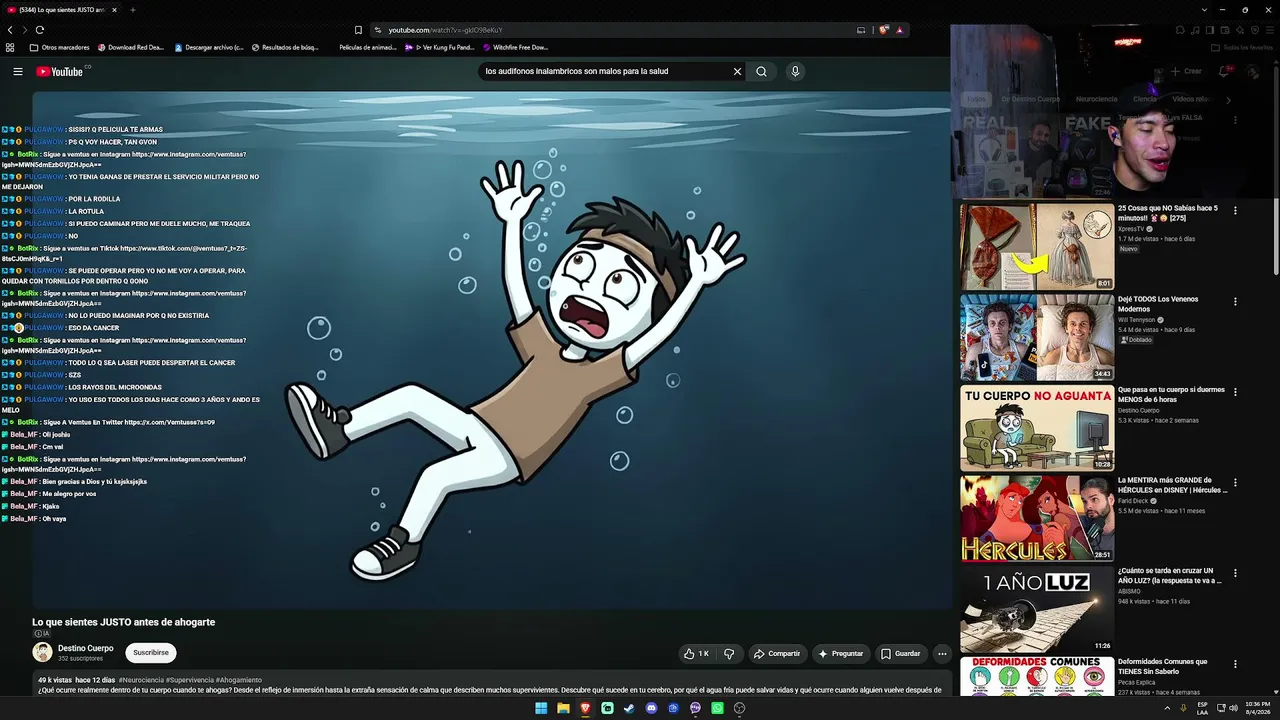
Task: Open Destino Cuerpo channel avatar
Action: [42, 652]
